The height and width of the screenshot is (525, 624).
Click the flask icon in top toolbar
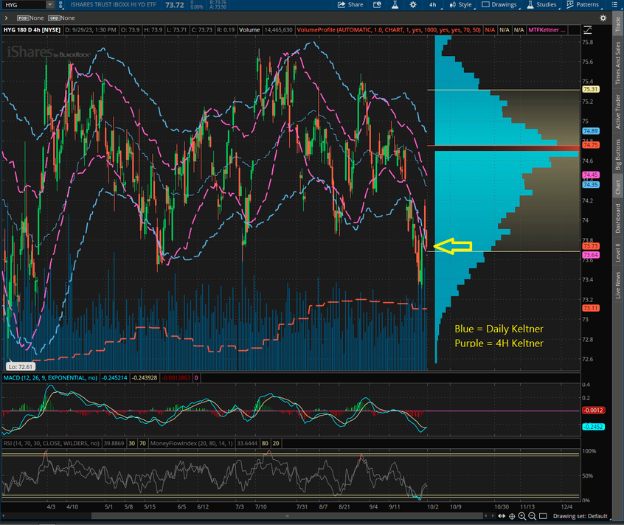pos(395,5)
